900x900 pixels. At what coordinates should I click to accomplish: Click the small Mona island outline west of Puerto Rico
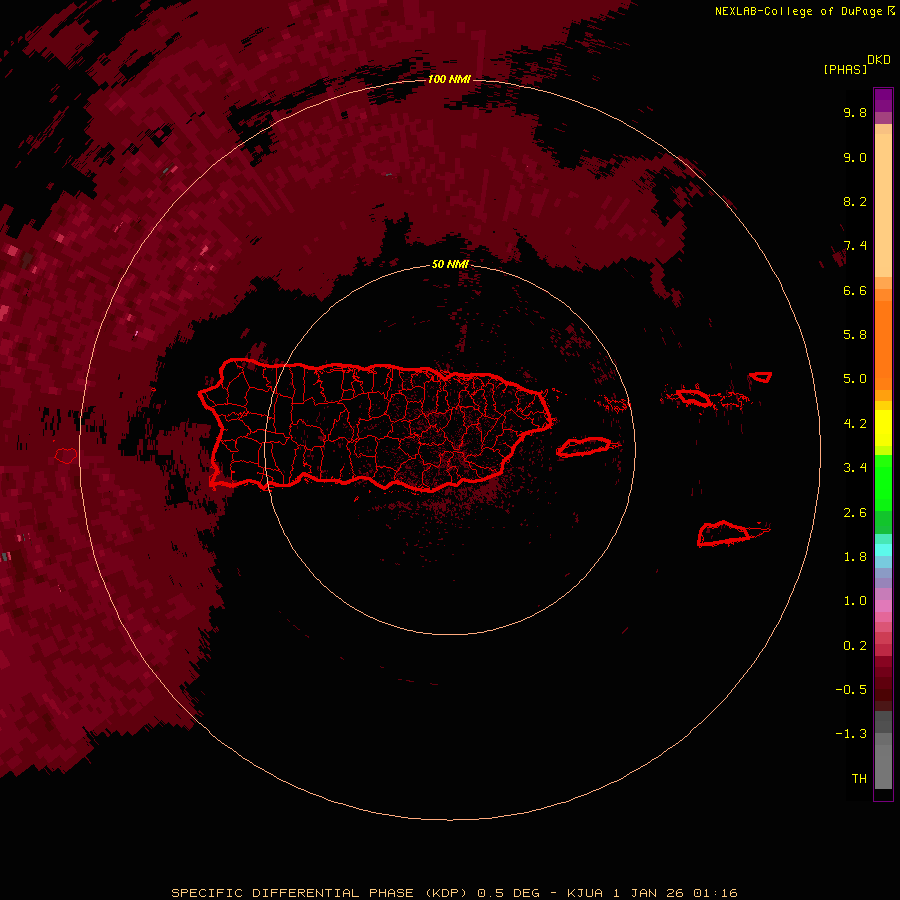[66, 456]
